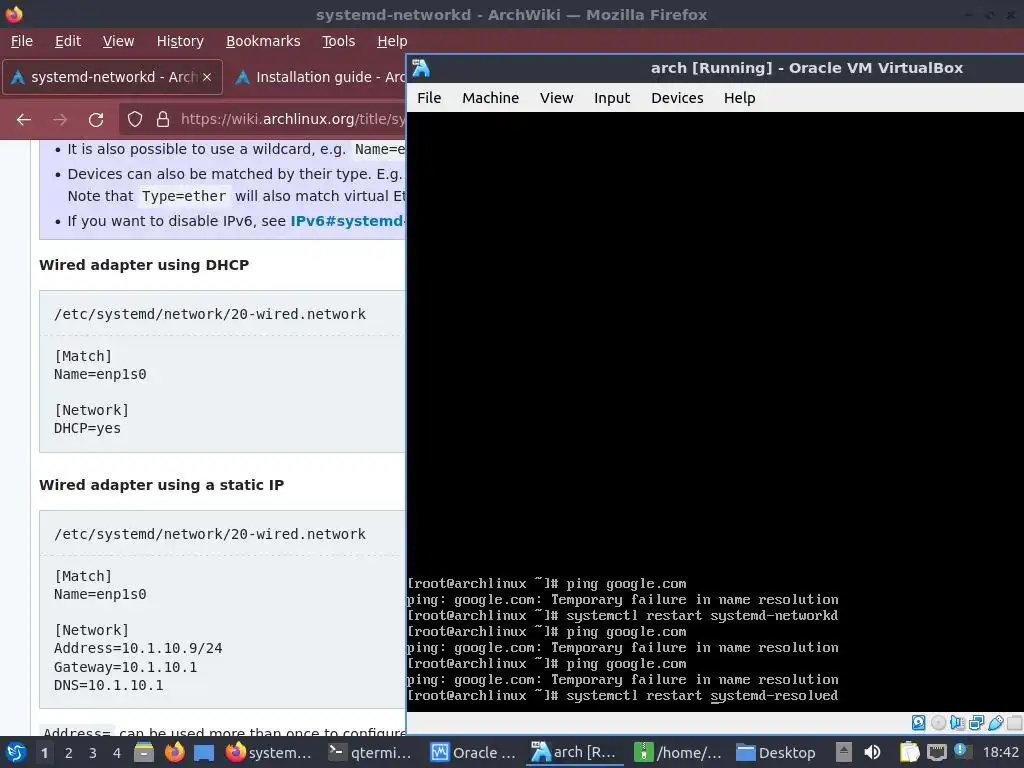Click the Firefox logo in the title bar
1024x768 pixels.
pos(14,14)
